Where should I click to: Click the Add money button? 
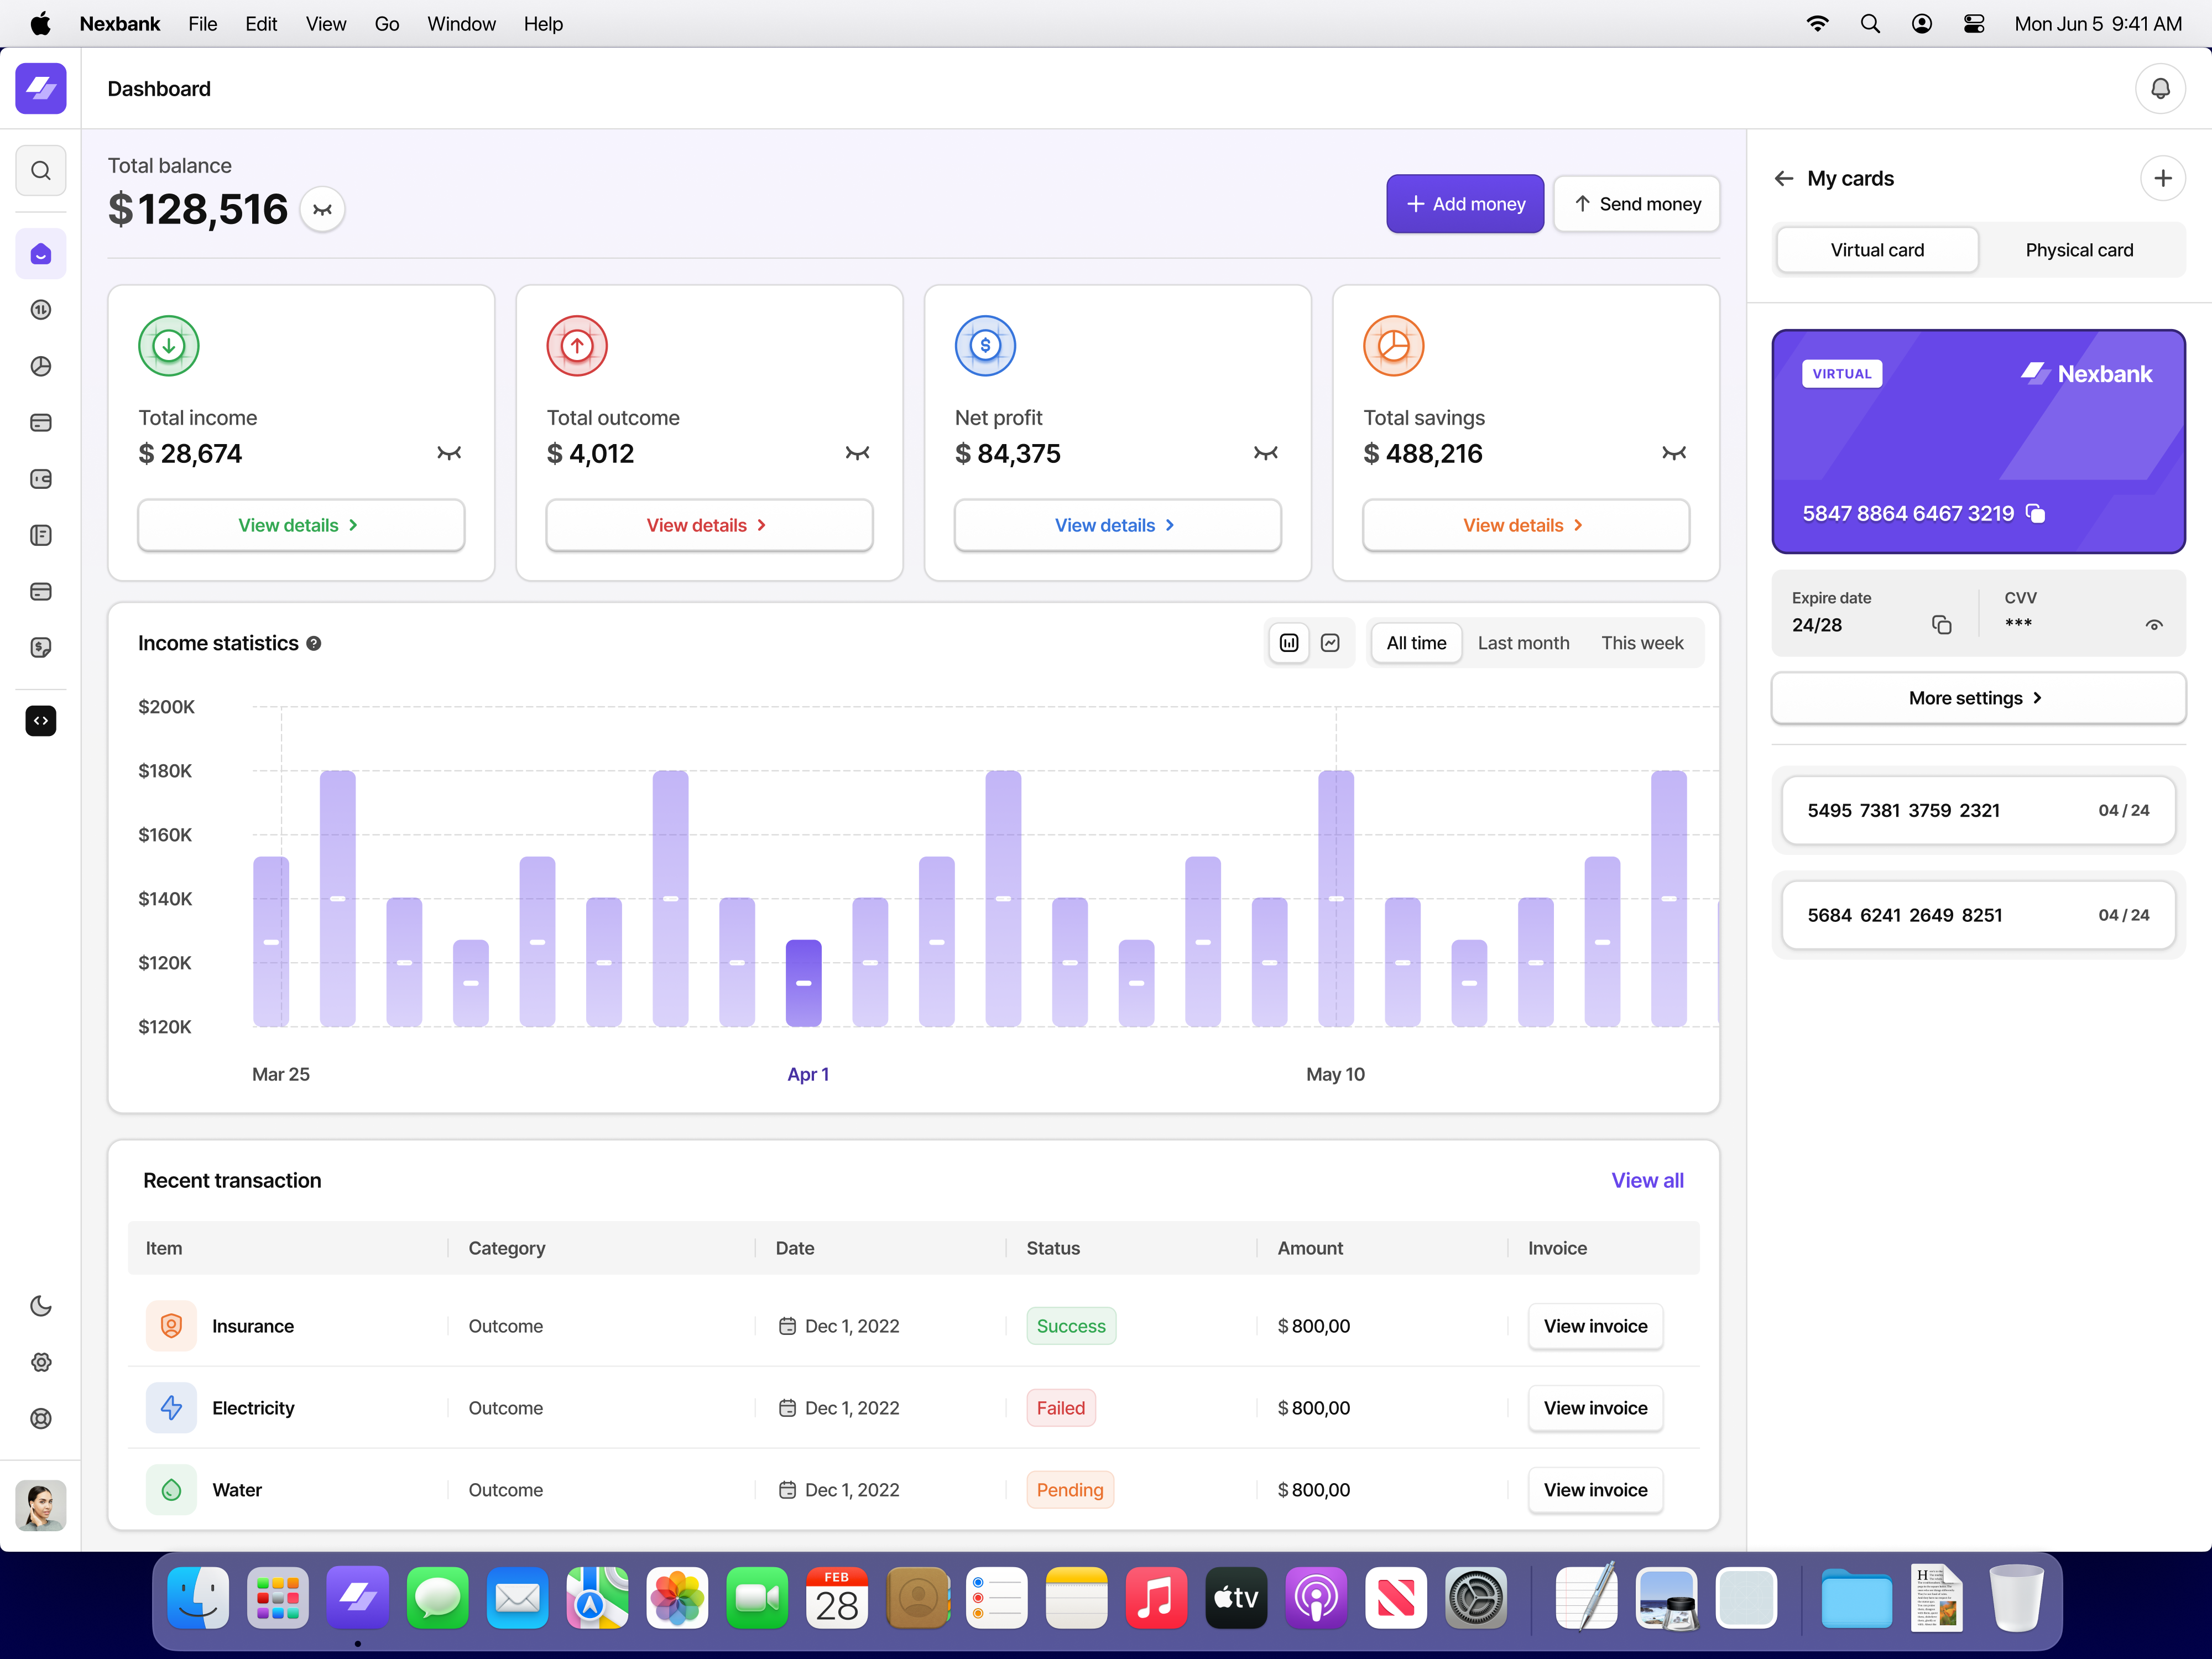(1464, 204)
